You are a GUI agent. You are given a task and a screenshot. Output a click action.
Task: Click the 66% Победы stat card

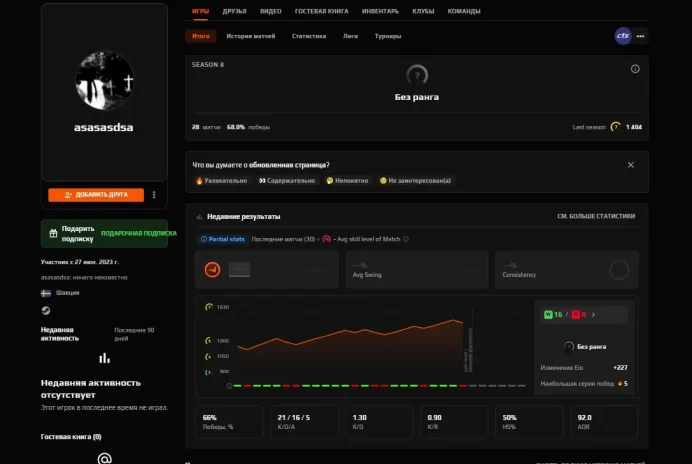tap(229, 422)
